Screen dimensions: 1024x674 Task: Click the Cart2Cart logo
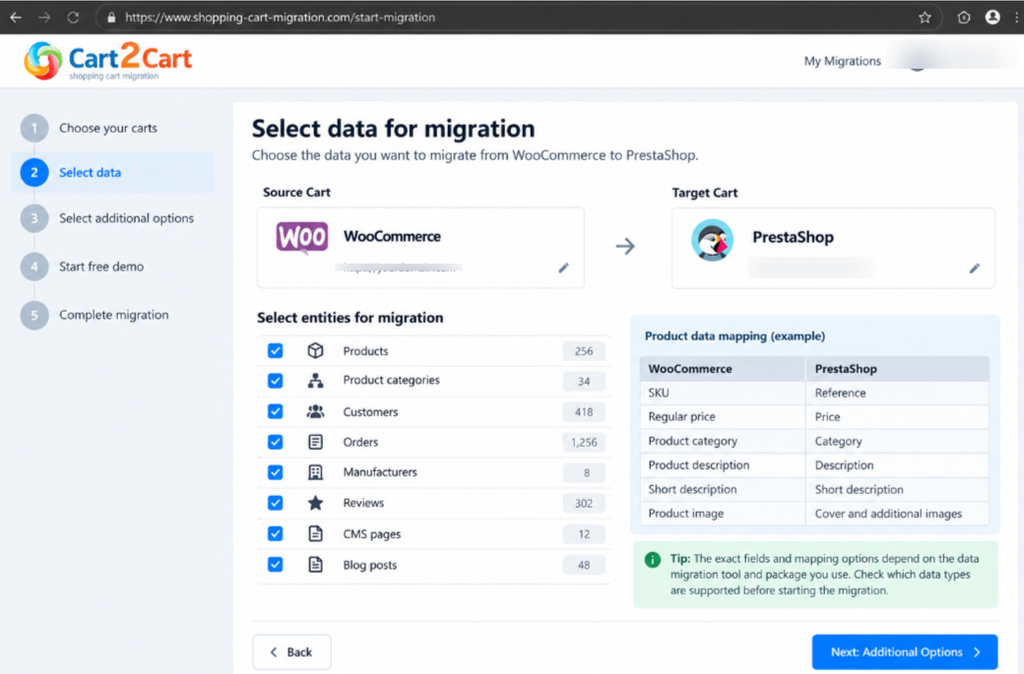click(108, 61)
